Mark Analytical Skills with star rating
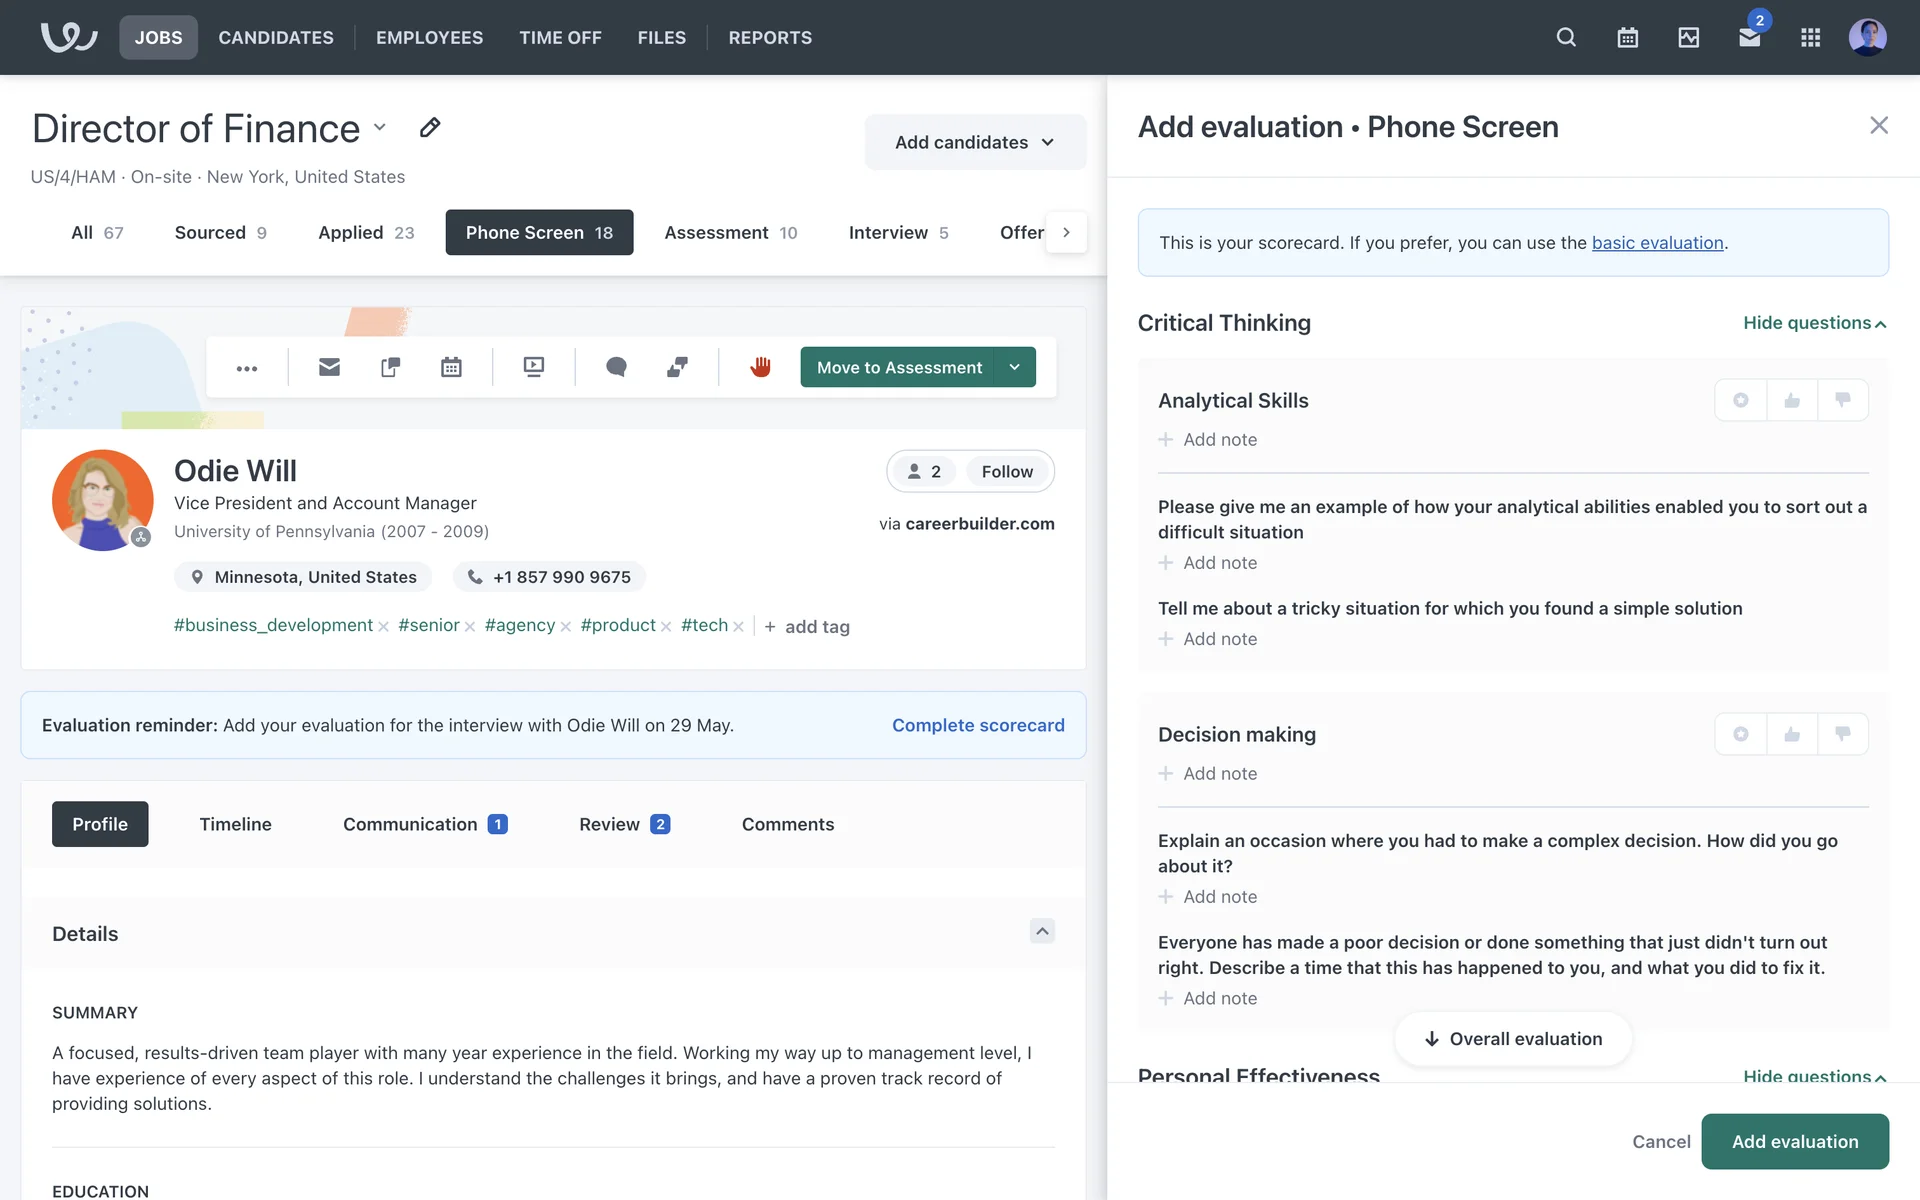The height and width of the screenshot is (1200, 1920). click(x=1740, y=400)
